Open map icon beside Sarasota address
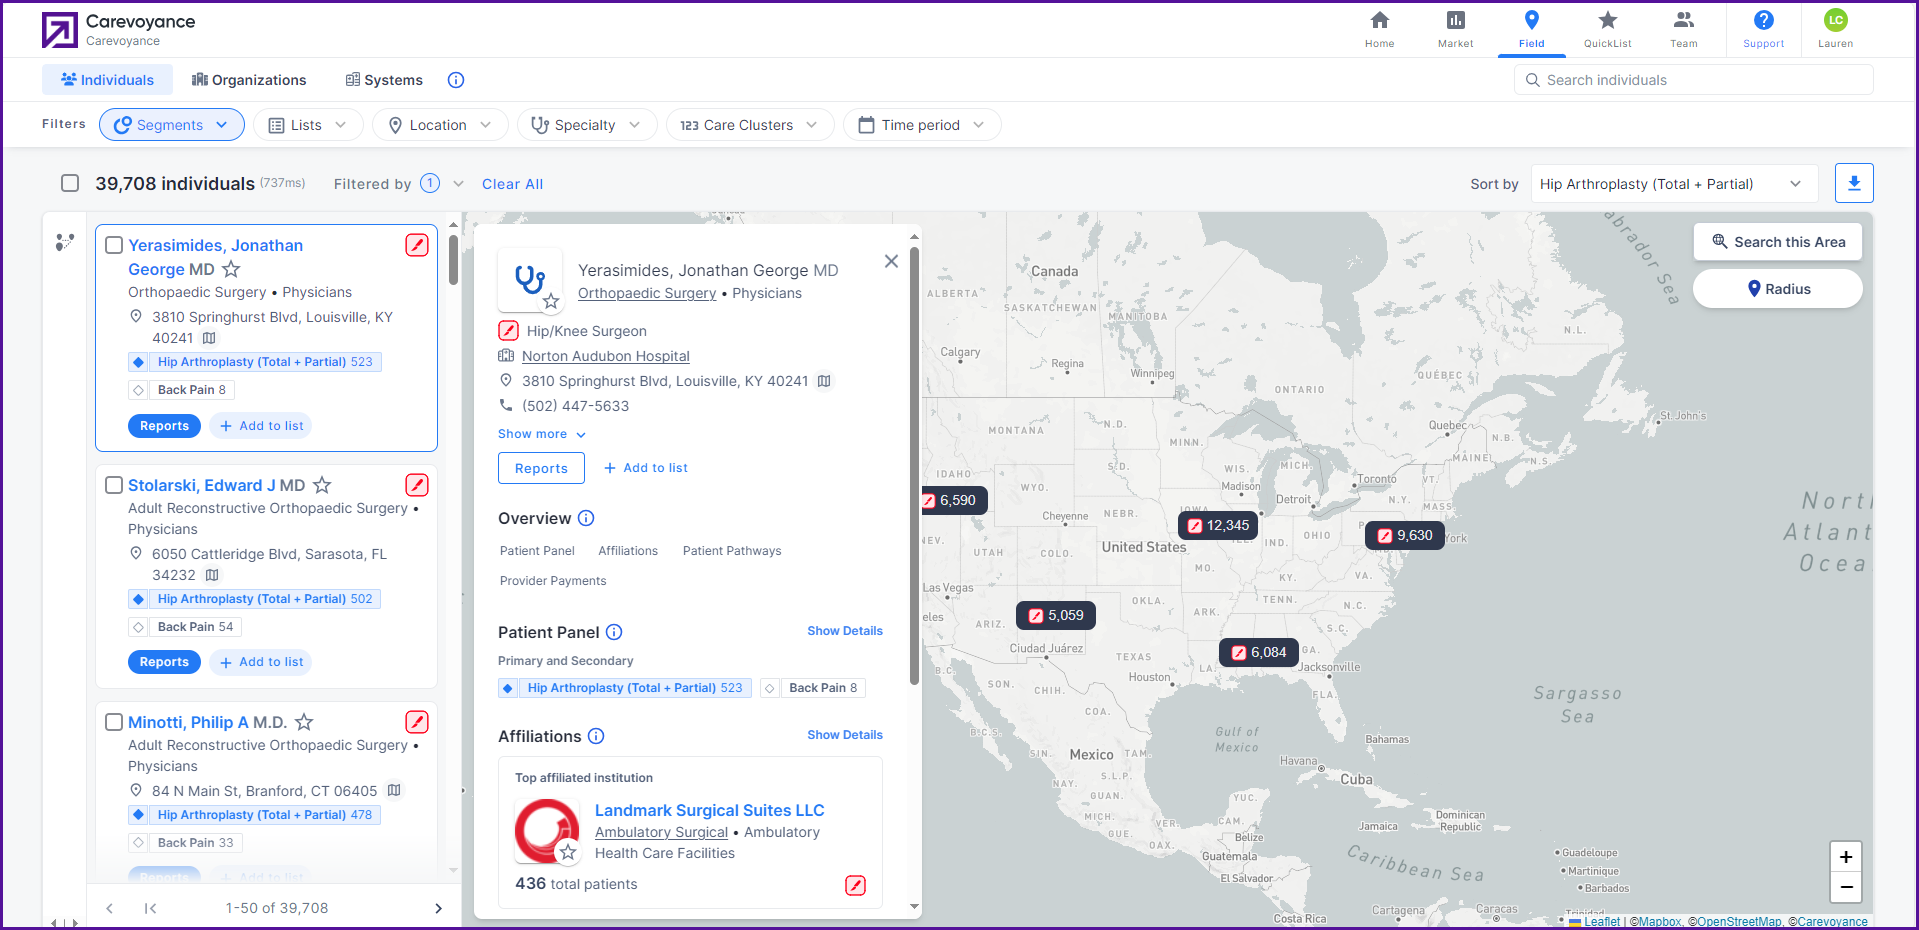 point(212,575)
